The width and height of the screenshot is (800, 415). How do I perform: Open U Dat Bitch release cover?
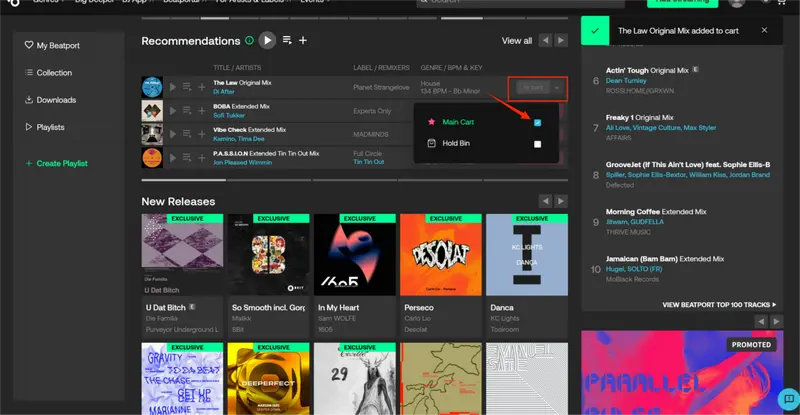coord(182,255)
